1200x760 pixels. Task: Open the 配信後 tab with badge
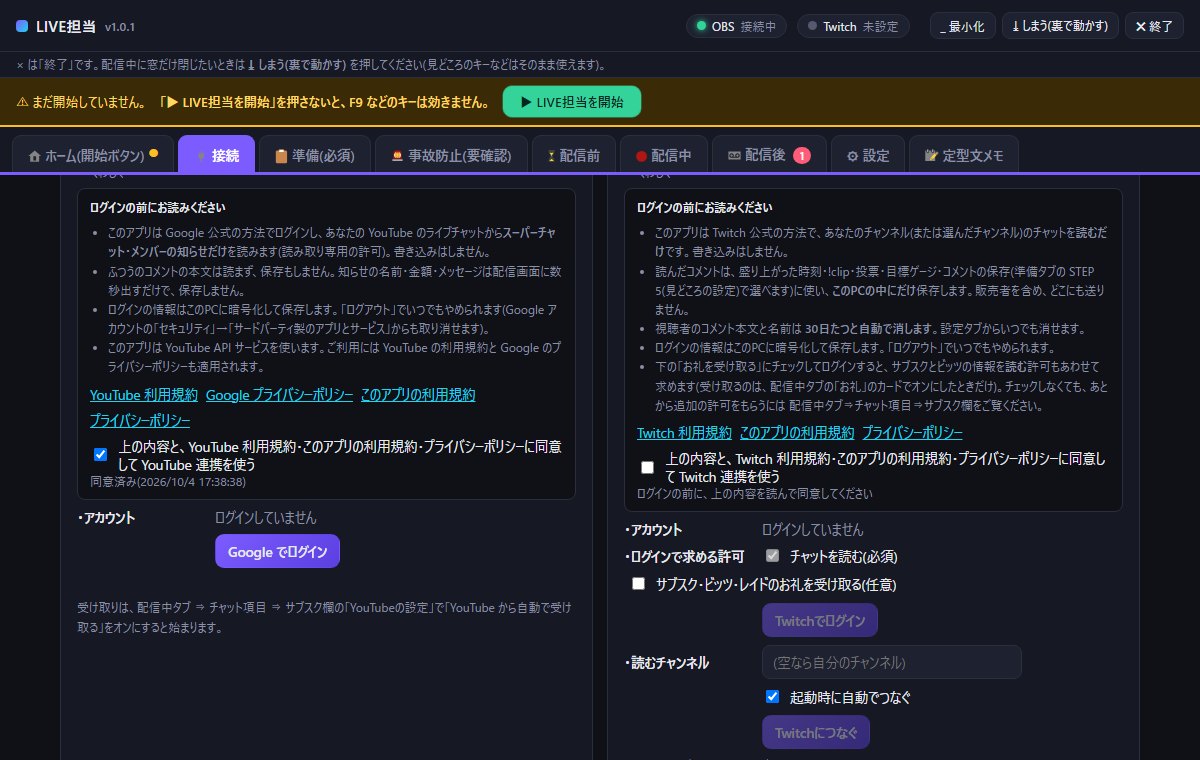769,155
